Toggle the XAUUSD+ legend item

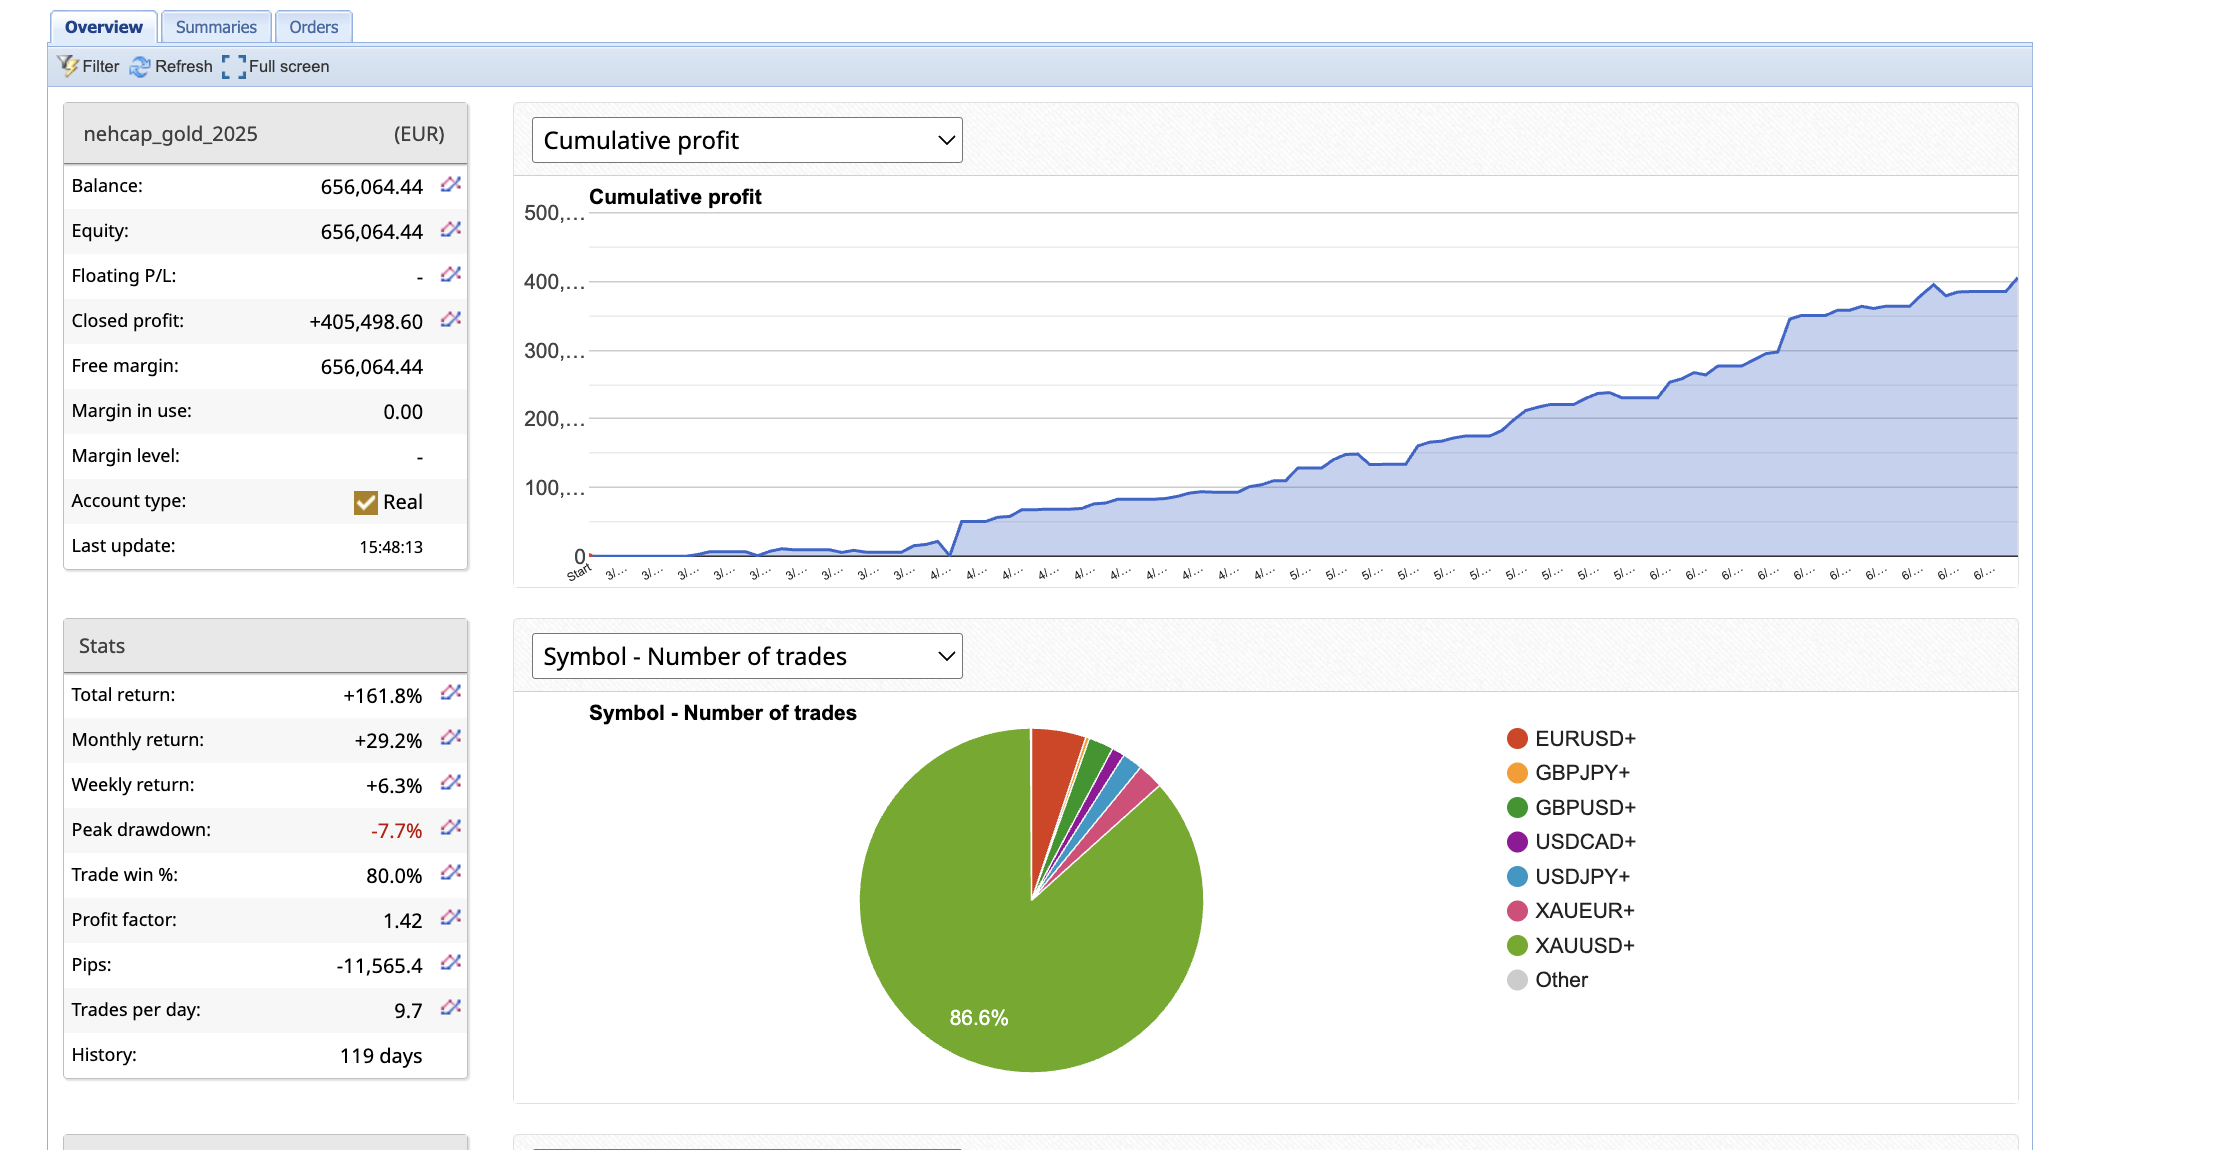pyautogui.click(x=1584, y=946)
